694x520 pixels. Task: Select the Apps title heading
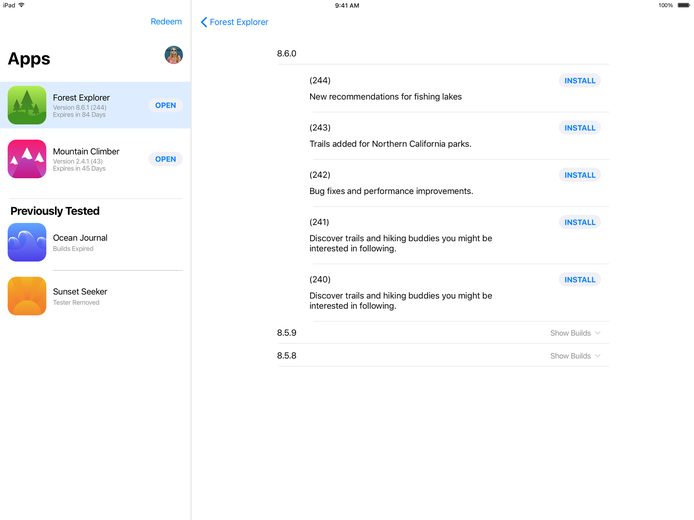29,59
